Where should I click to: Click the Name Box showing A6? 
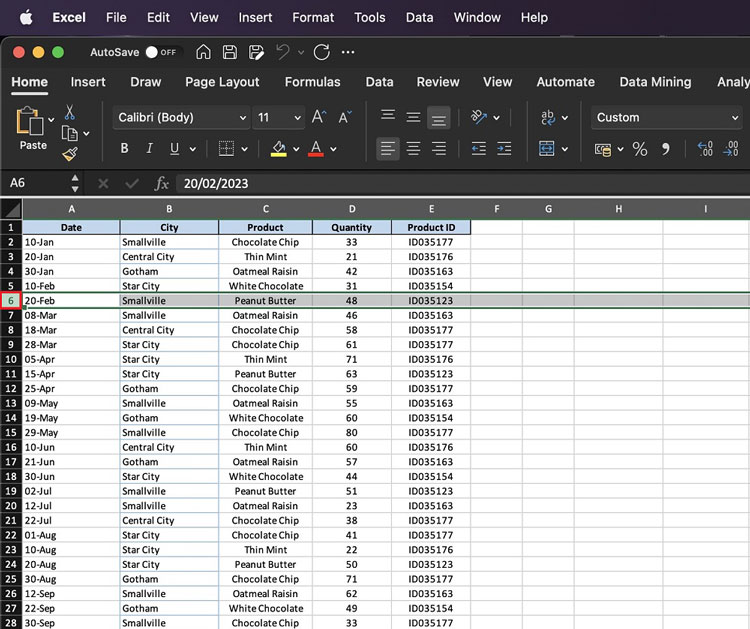(39, 183)
